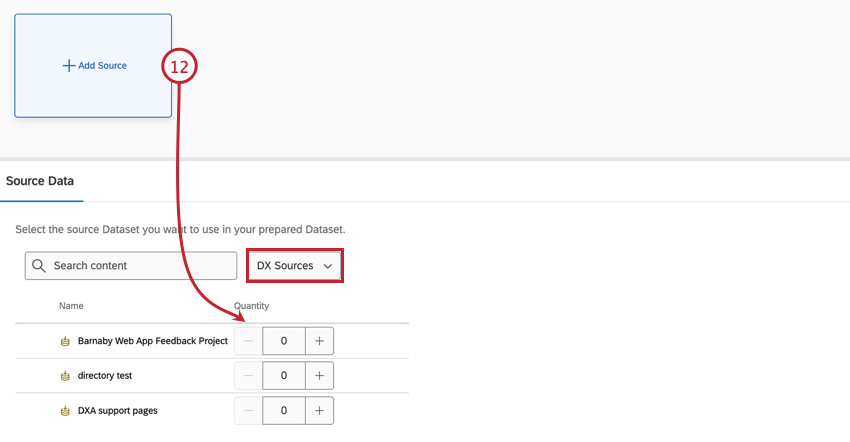Click the Add Source card
Screen dimensions: 850x442
[x=93, y=66]
